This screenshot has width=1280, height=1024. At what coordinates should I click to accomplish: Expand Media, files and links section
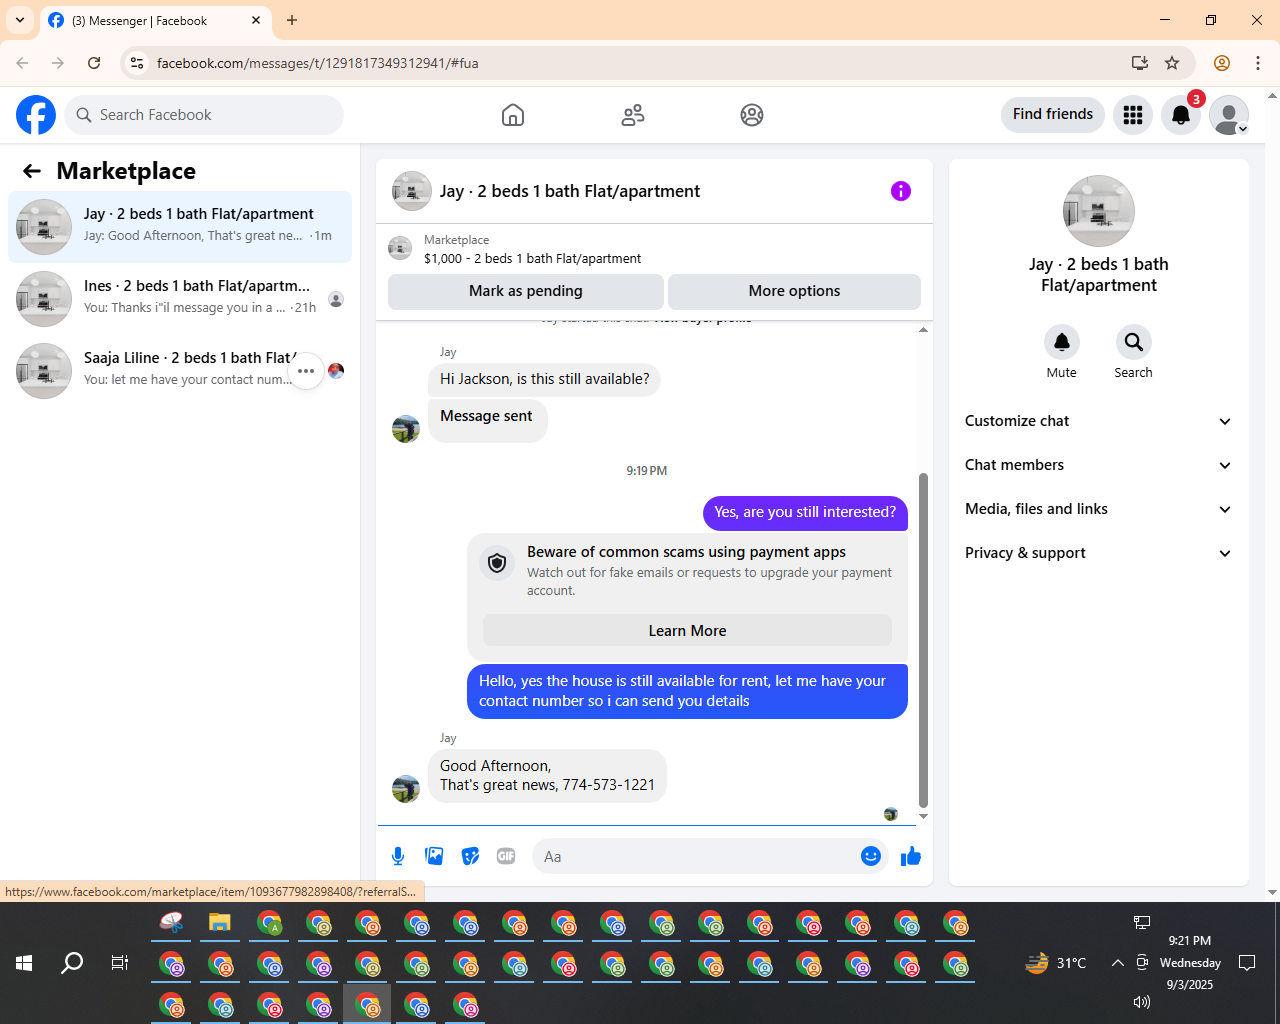1099,509
